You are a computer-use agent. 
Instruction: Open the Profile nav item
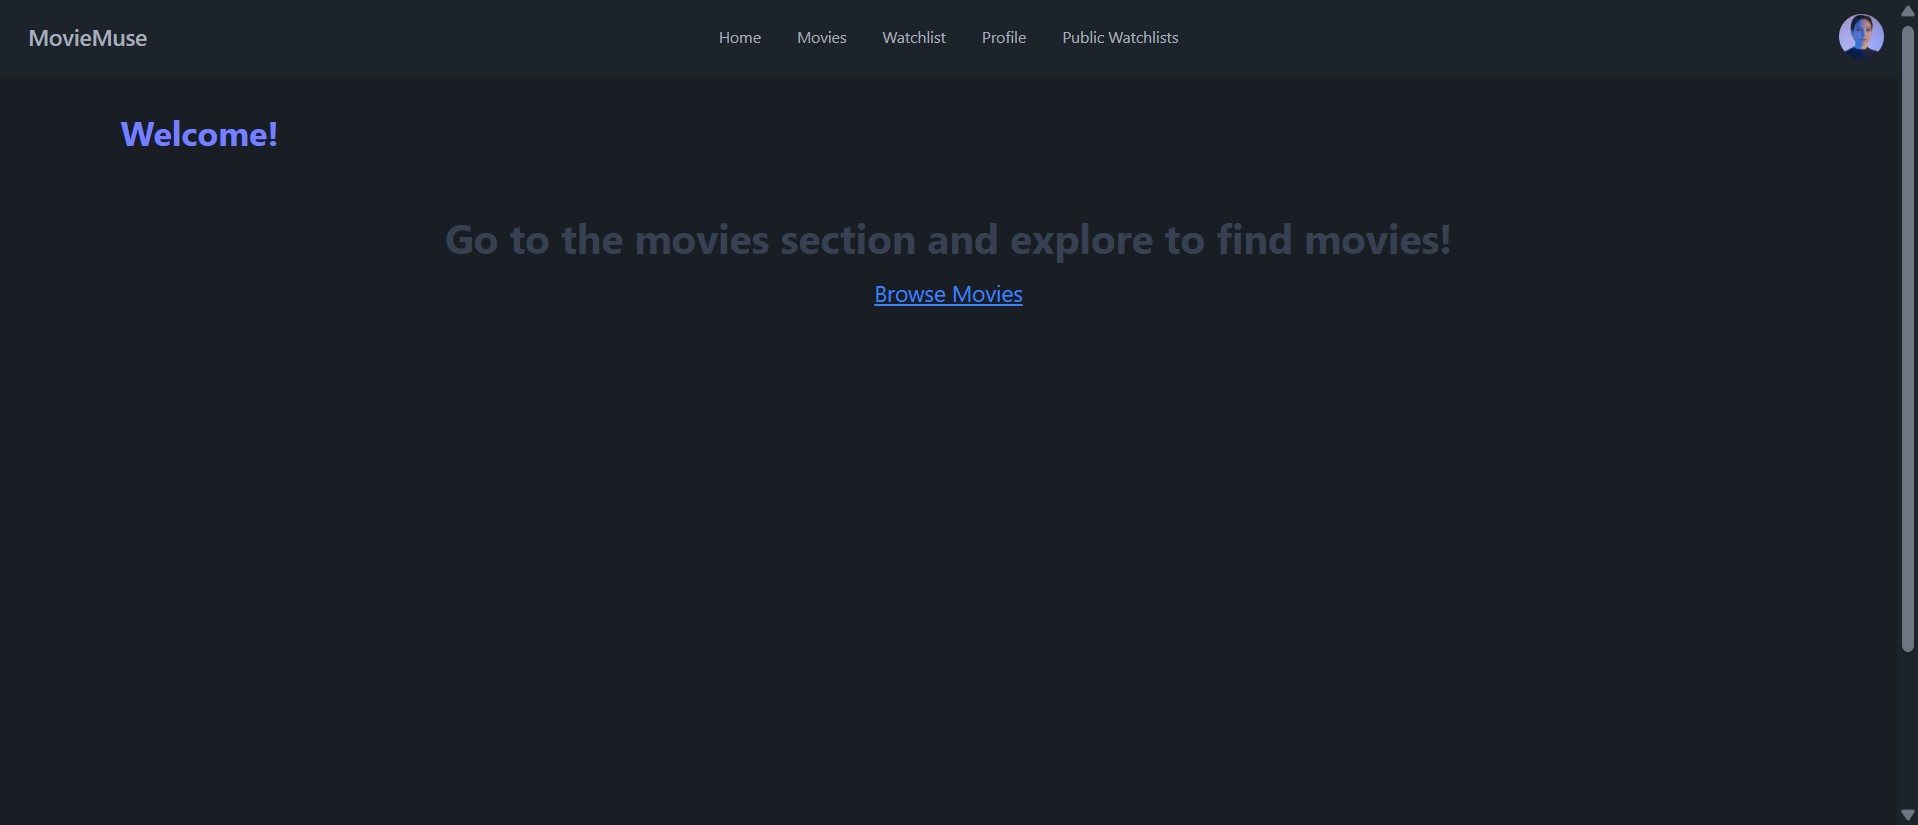coord(1003,38)
